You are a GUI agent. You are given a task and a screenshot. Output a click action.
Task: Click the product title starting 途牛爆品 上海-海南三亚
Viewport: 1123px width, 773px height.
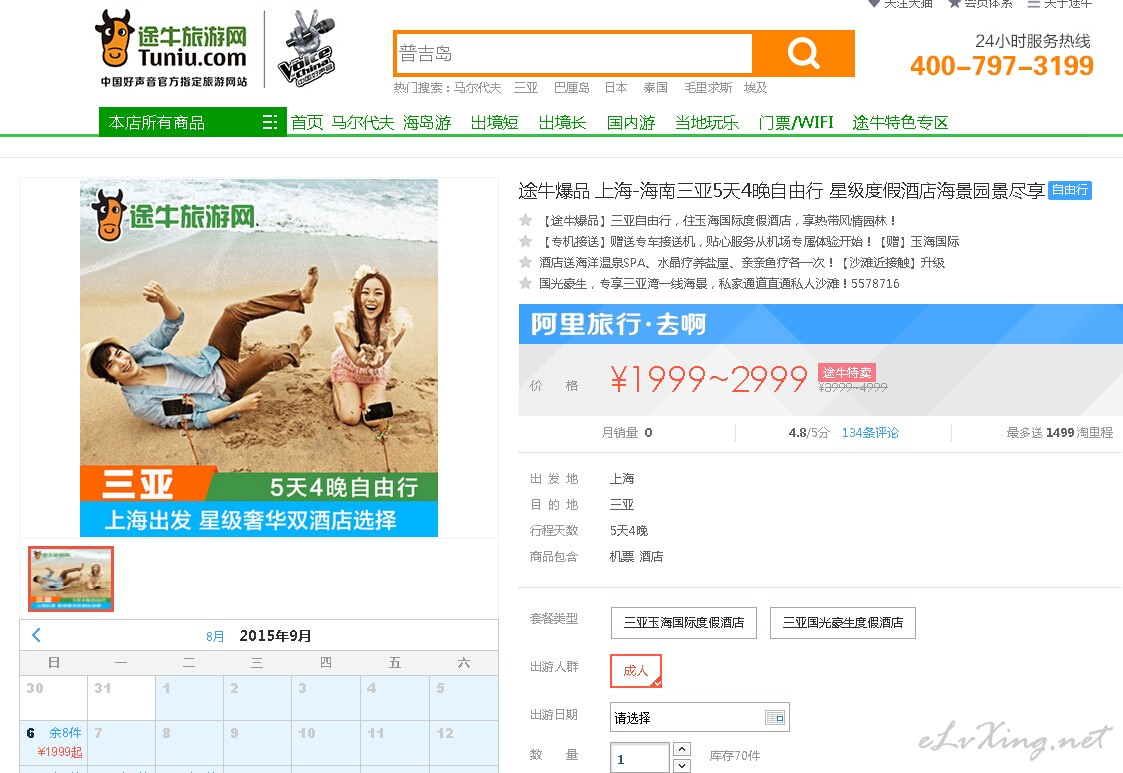tap(781, 191)
